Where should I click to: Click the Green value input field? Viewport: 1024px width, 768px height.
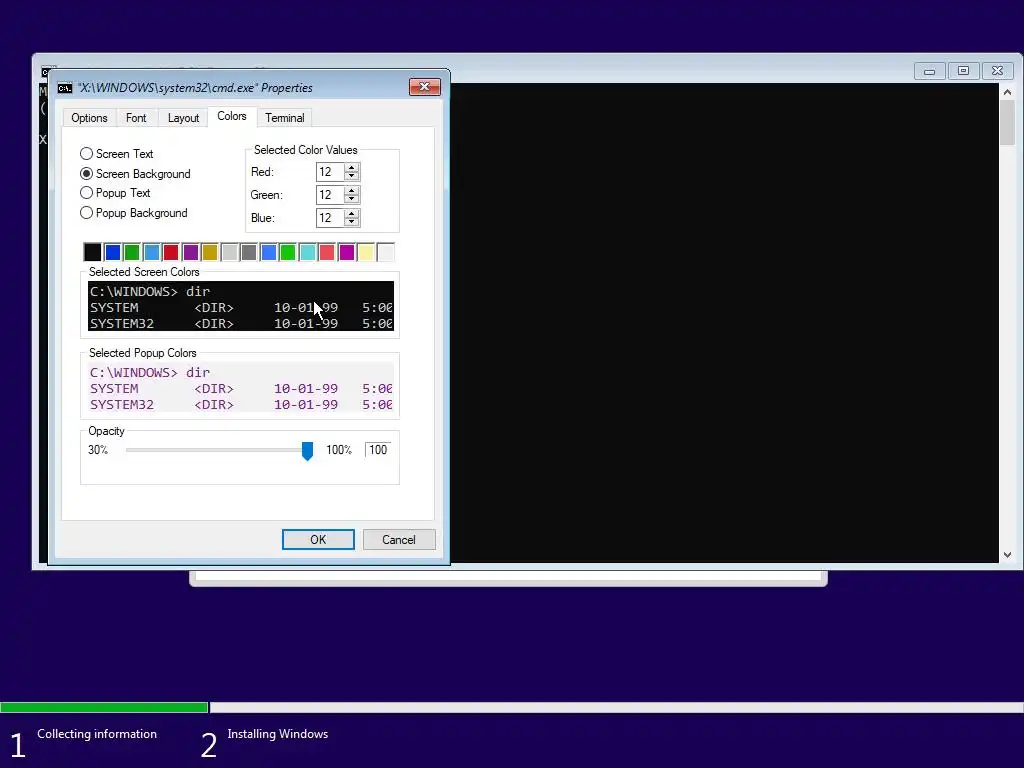pos(330,195)
